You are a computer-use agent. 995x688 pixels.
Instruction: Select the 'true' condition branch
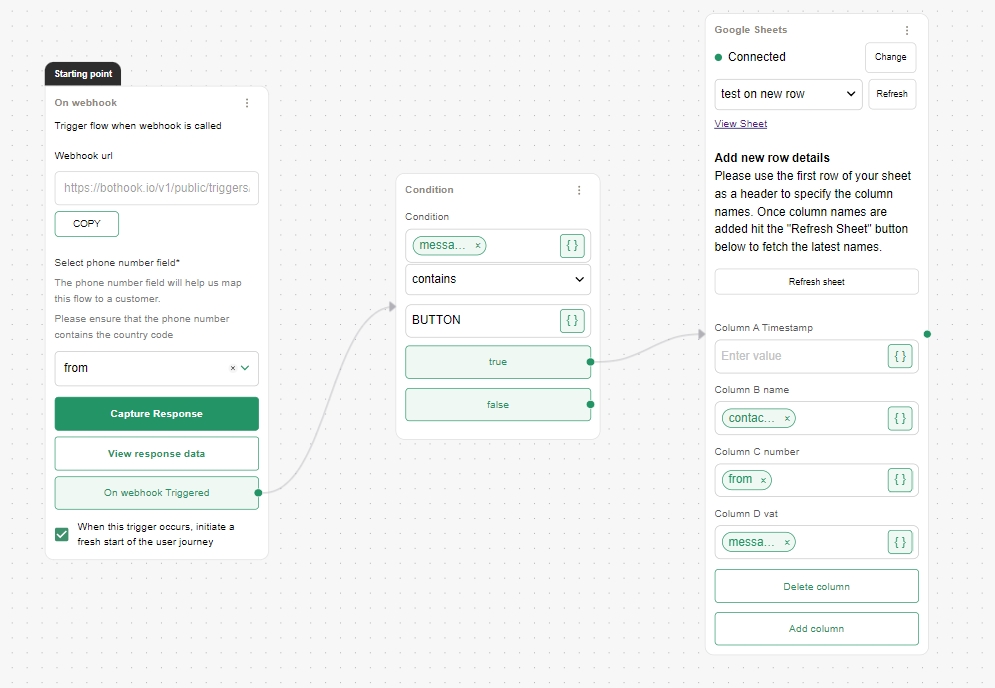coord(497,362)
